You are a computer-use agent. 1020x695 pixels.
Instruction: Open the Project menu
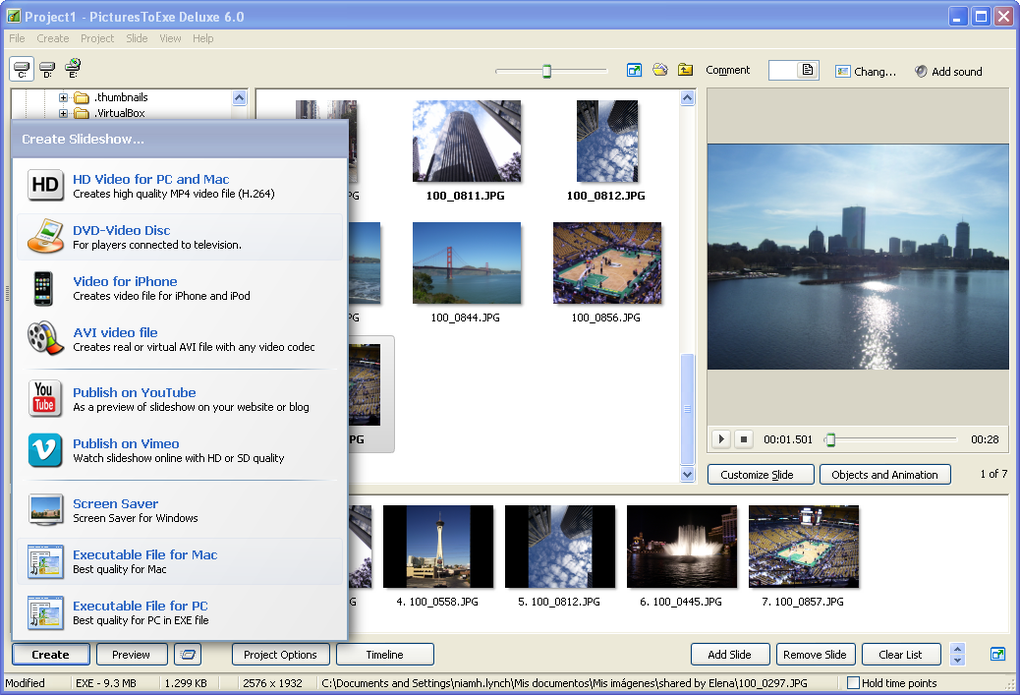97,38
